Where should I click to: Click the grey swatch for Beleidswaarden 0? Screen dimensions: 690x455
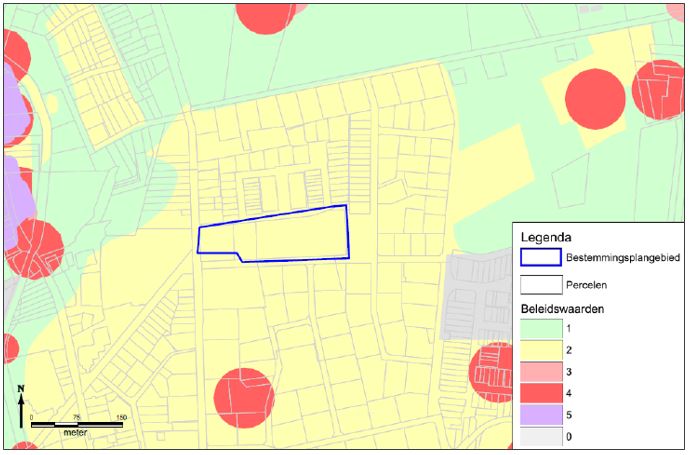(x=541, y=437)
